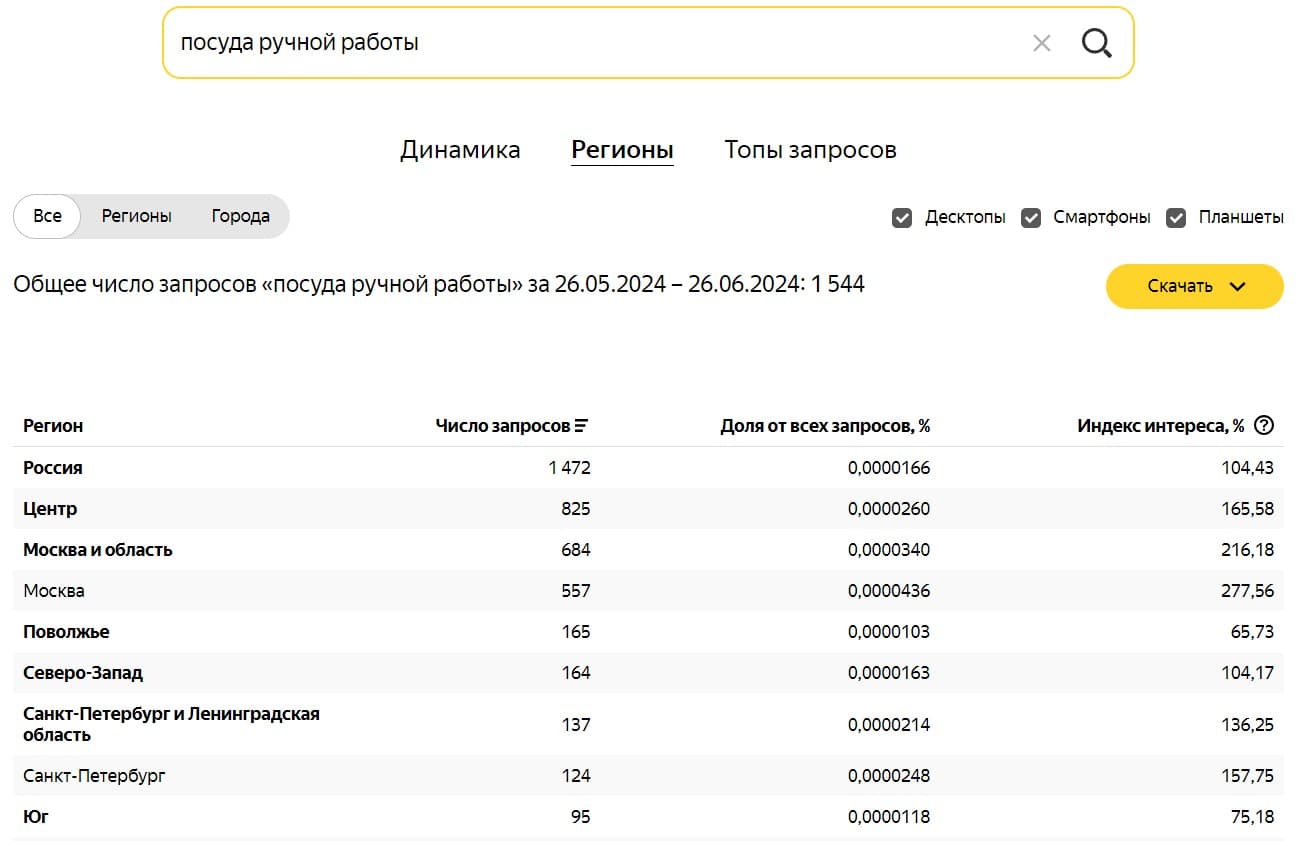Click request count 164 for Северо-Запад
This screenshot has height=841, width=1303.
tap(576, 673)
